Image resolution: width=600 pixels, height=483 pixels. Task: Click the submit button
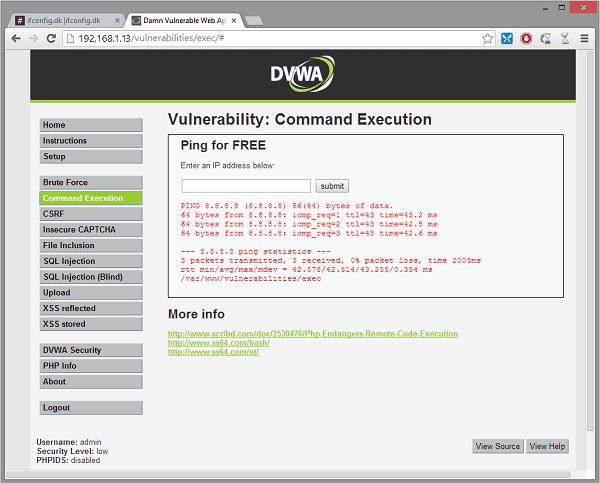(332, 186)
